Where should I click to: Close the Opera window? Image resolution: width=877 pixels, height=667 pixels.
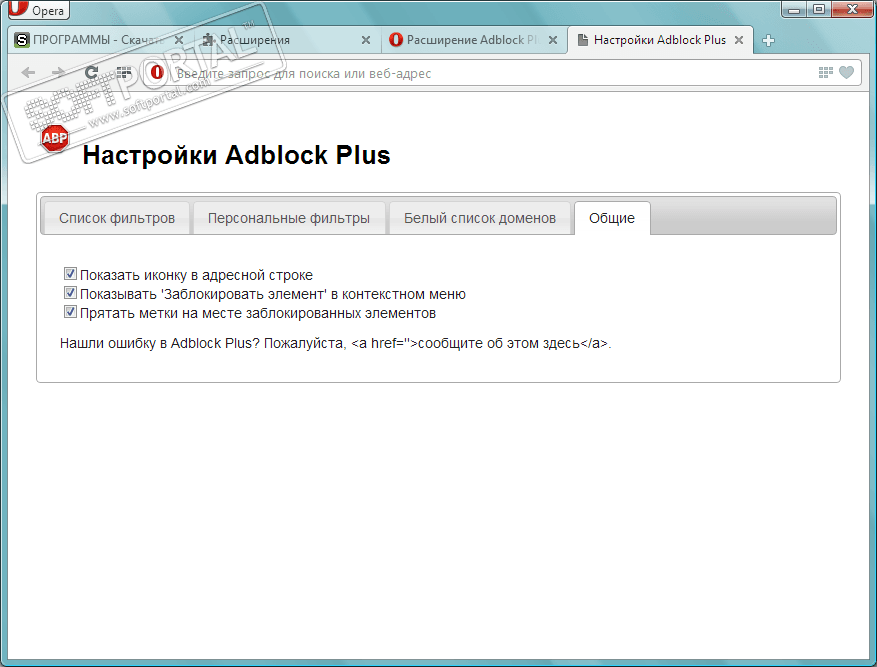852,9
